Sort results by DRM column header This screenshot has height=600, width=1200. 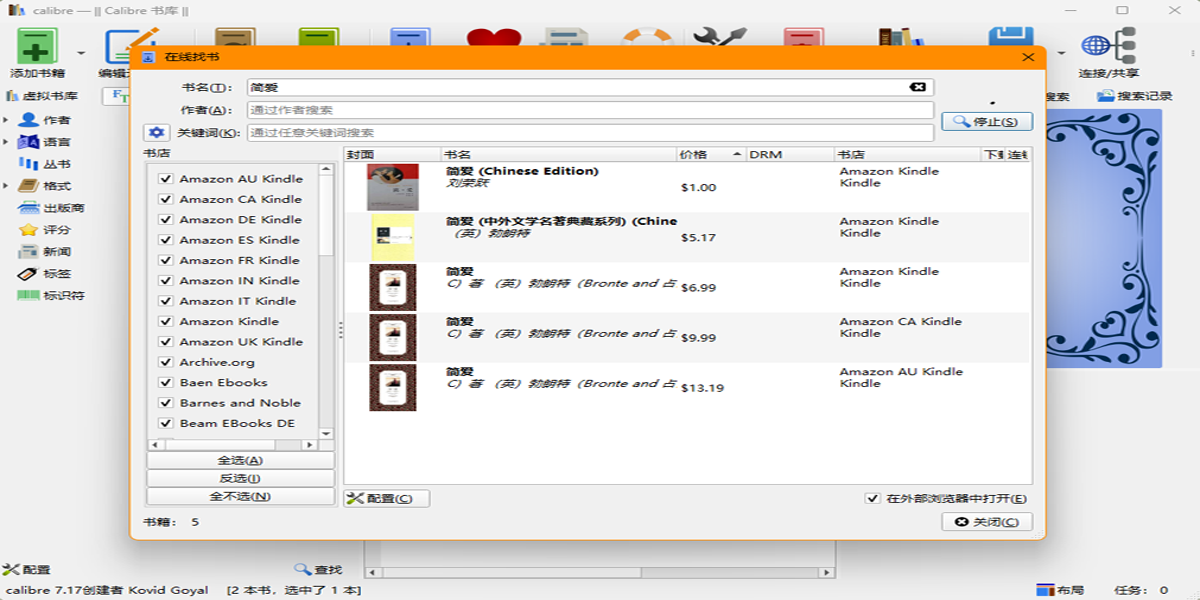[x=790, y=155]
